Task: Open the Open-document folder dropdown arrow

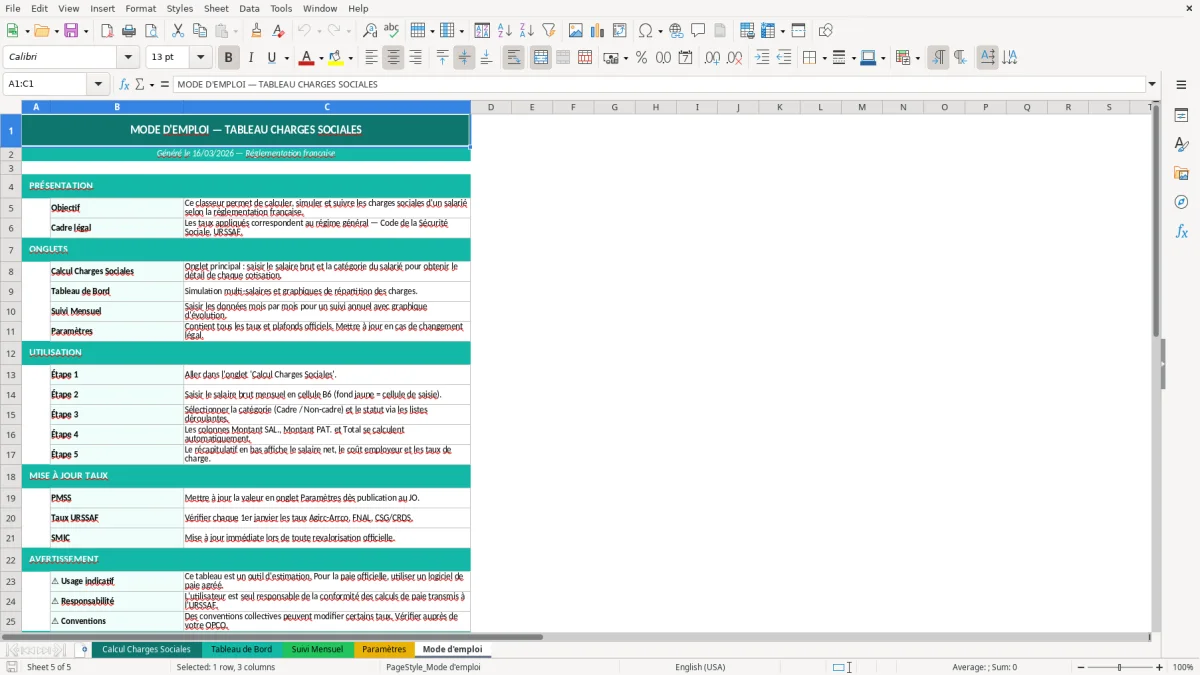Action: 55,31
